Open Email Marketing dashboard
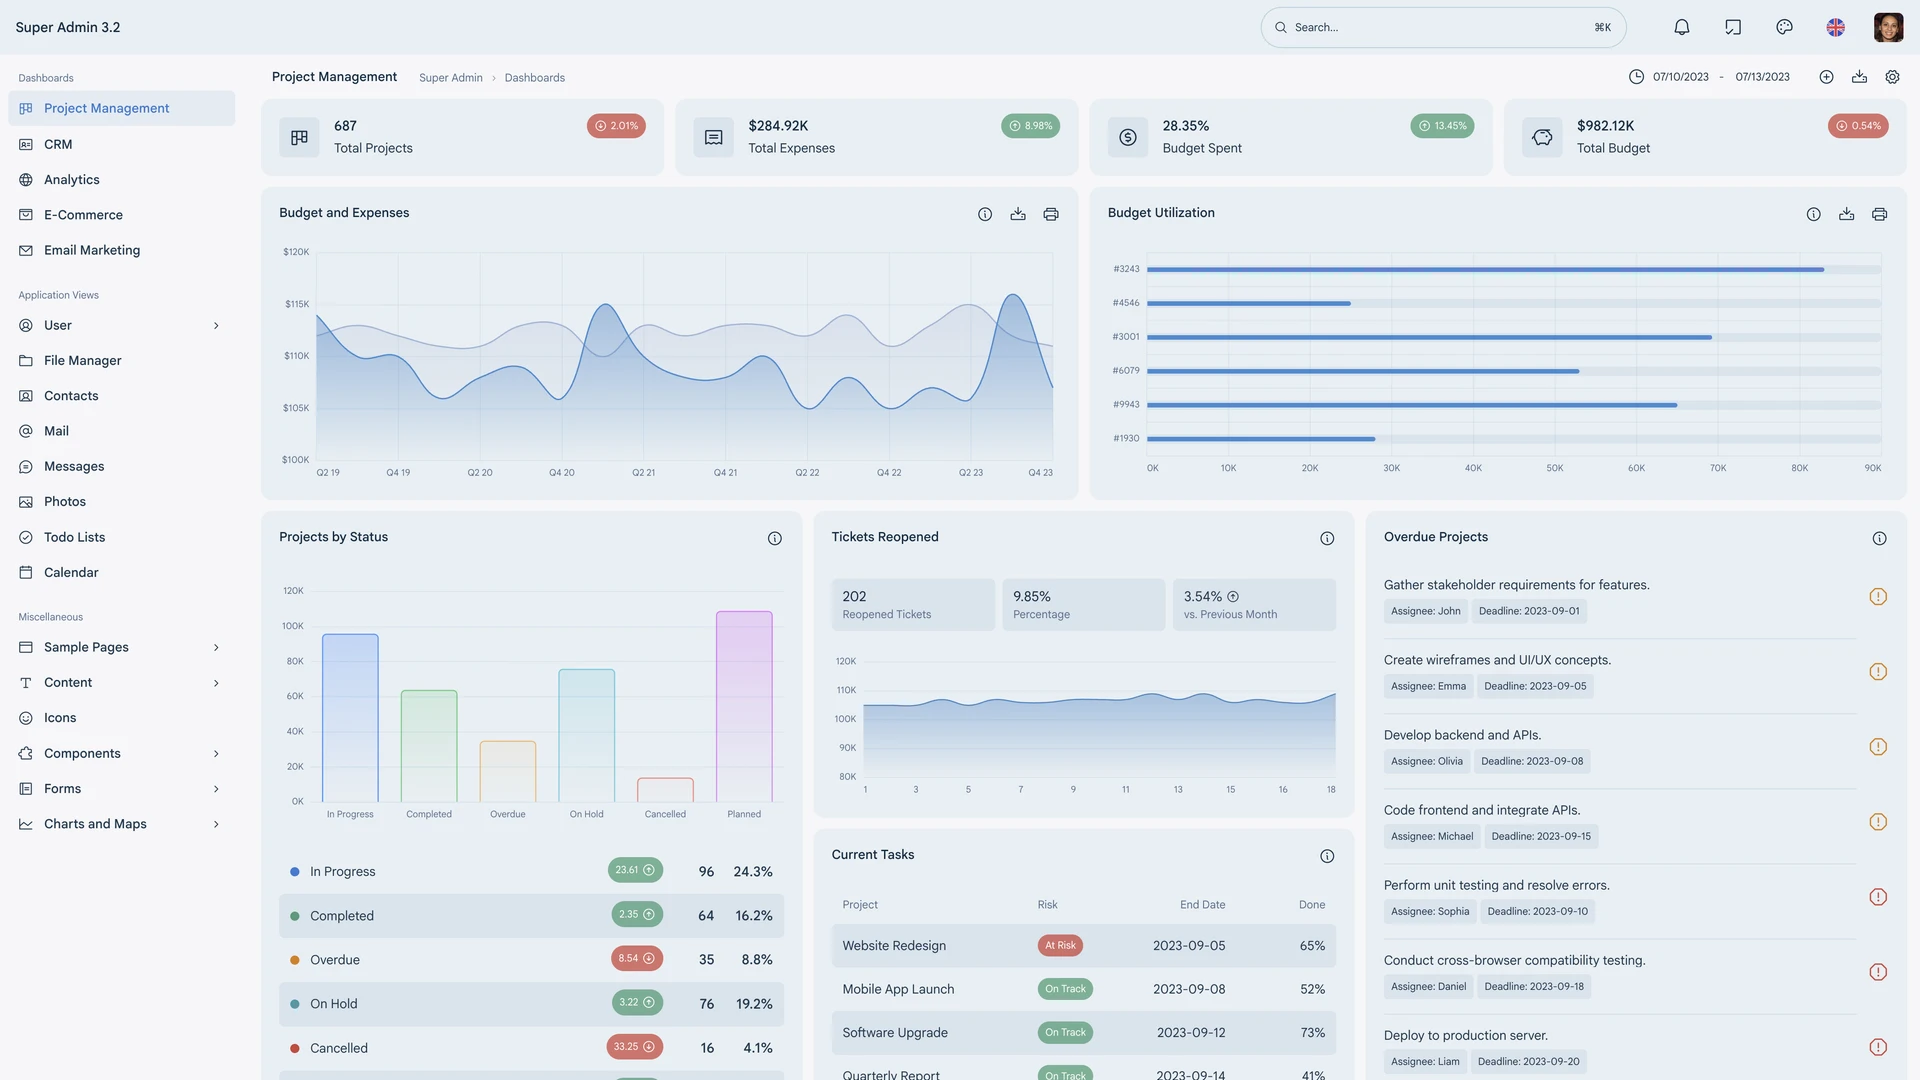The height and width of the screenshot is (1080, 1920). (121, 250)
